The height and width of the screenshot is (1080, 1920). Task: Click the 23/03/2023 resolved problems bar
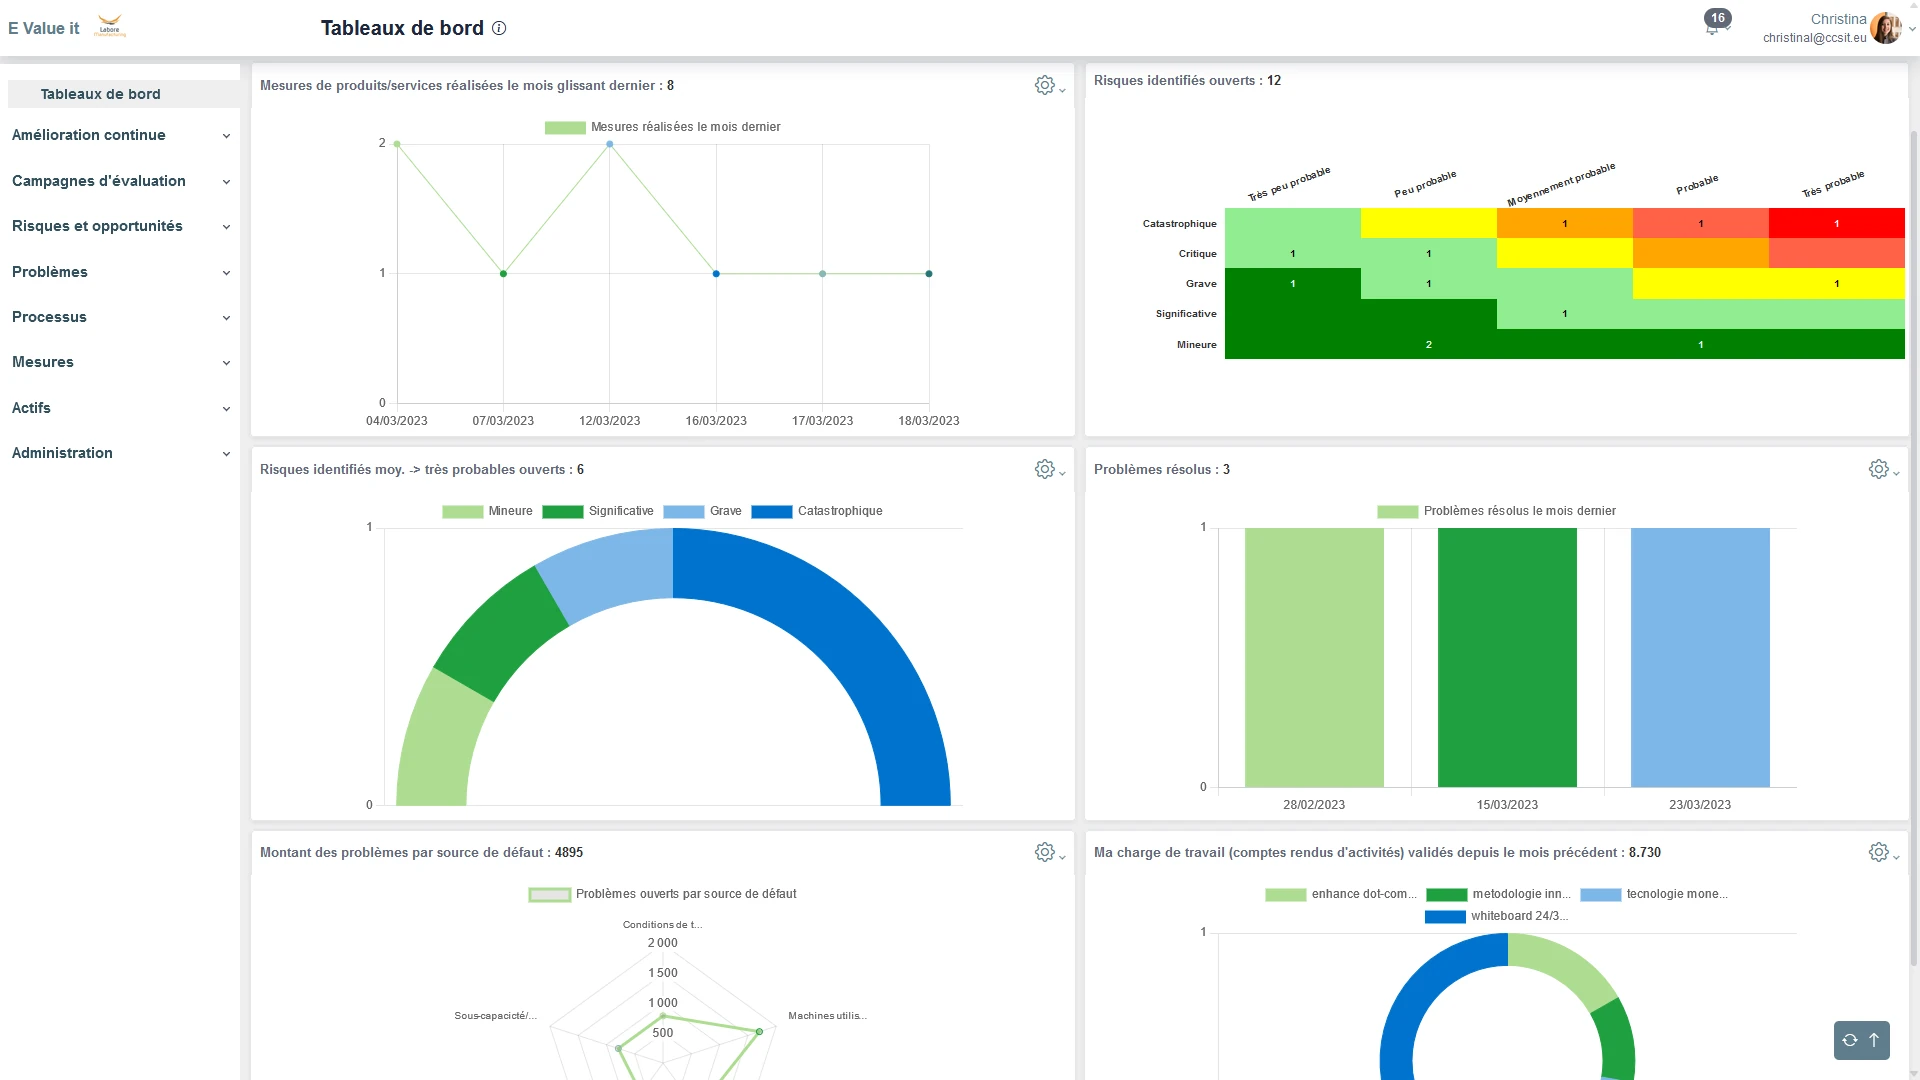coord(1700,657)
